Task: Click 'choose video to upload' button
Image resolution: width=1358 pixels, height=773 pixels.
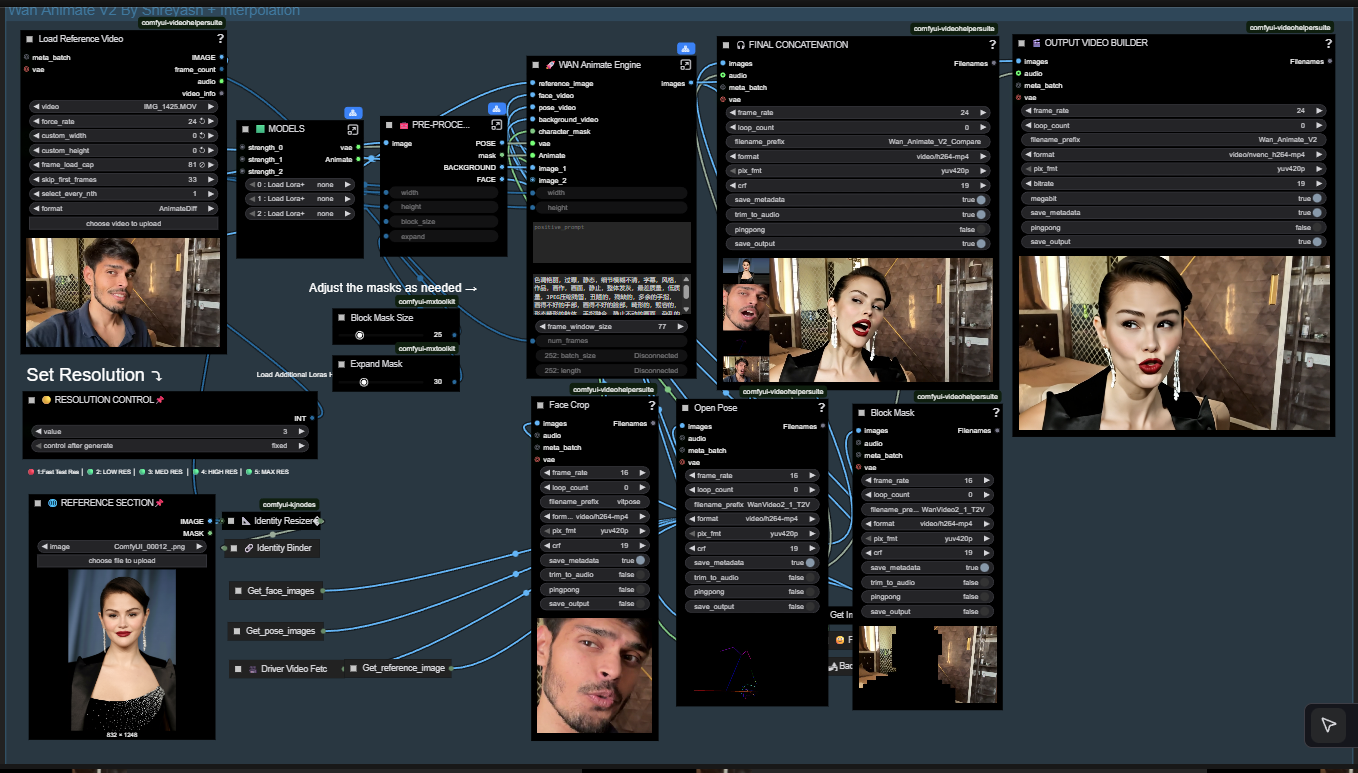Action: click(x=124, y=224)
